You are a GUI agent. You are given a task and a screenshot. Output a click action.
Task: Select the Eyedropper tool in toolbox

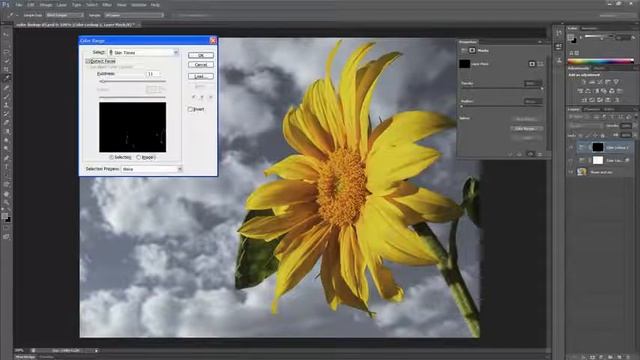click(6, 78)
